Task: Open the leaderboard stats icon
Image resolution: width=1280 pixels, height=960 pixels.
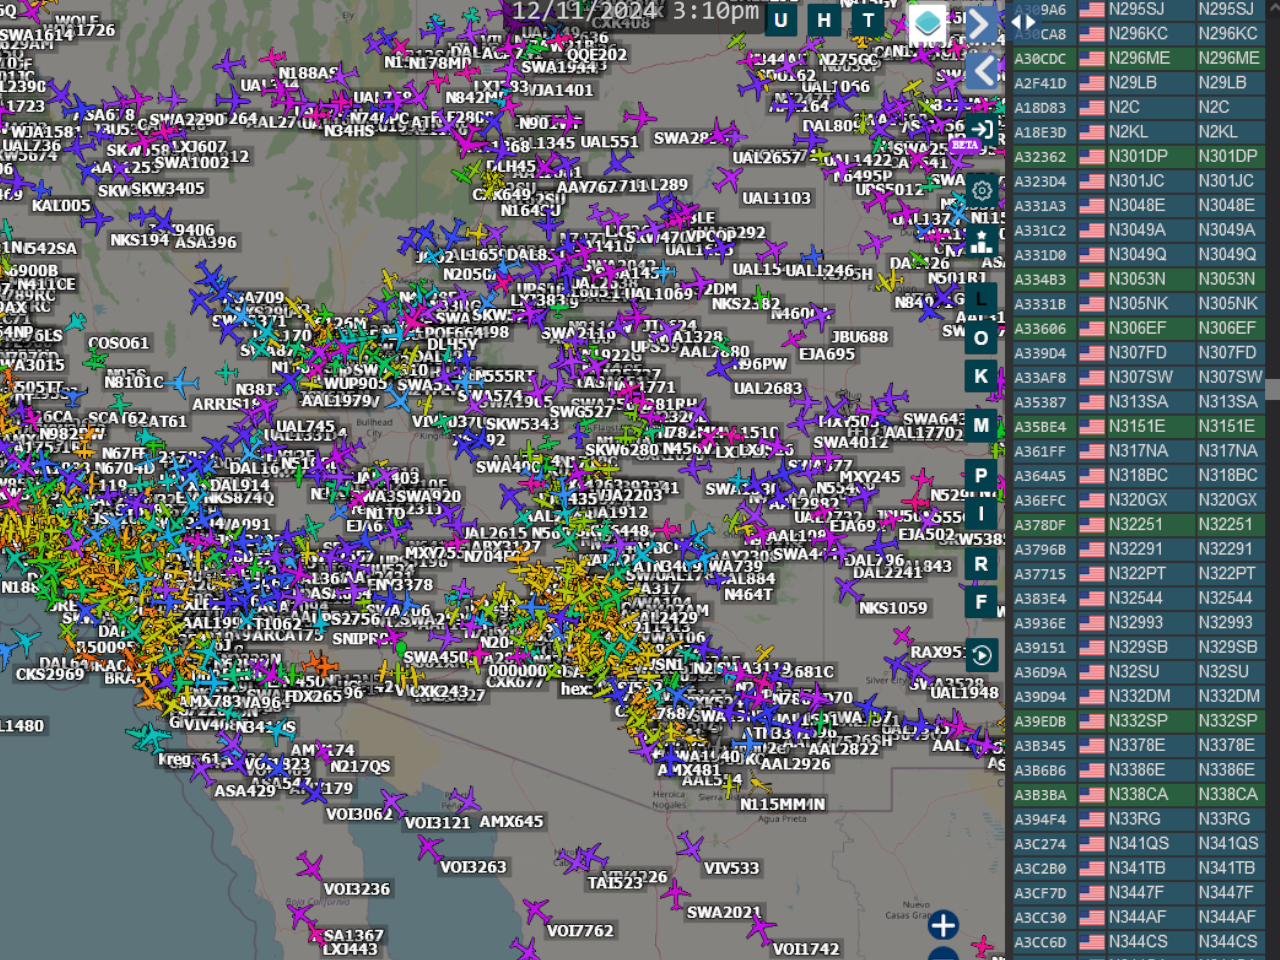Action: 982,241
